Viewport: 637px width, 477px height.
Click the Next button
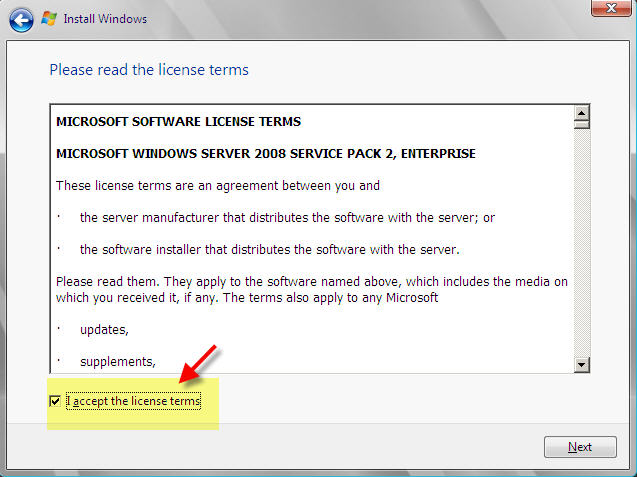coord(580,447)
